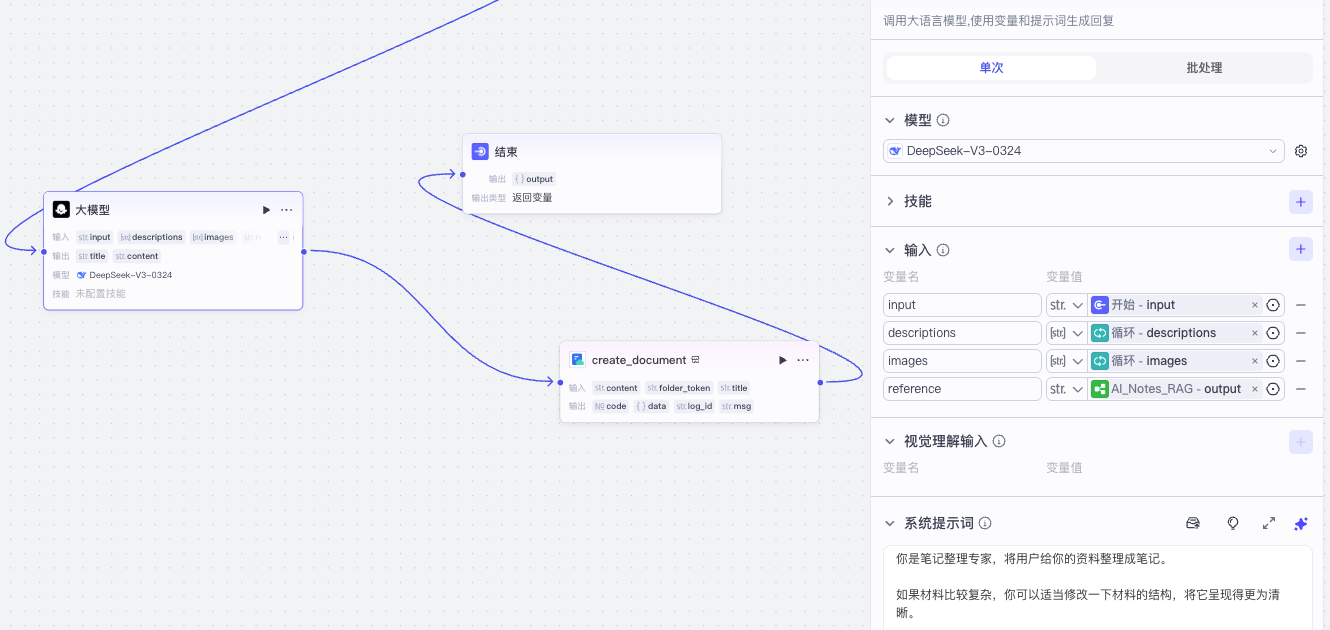The image size is (1330, 630).
Task: Click the model settings gear beside DeepSeek-V3-0324
Action: pos(1301,150)
